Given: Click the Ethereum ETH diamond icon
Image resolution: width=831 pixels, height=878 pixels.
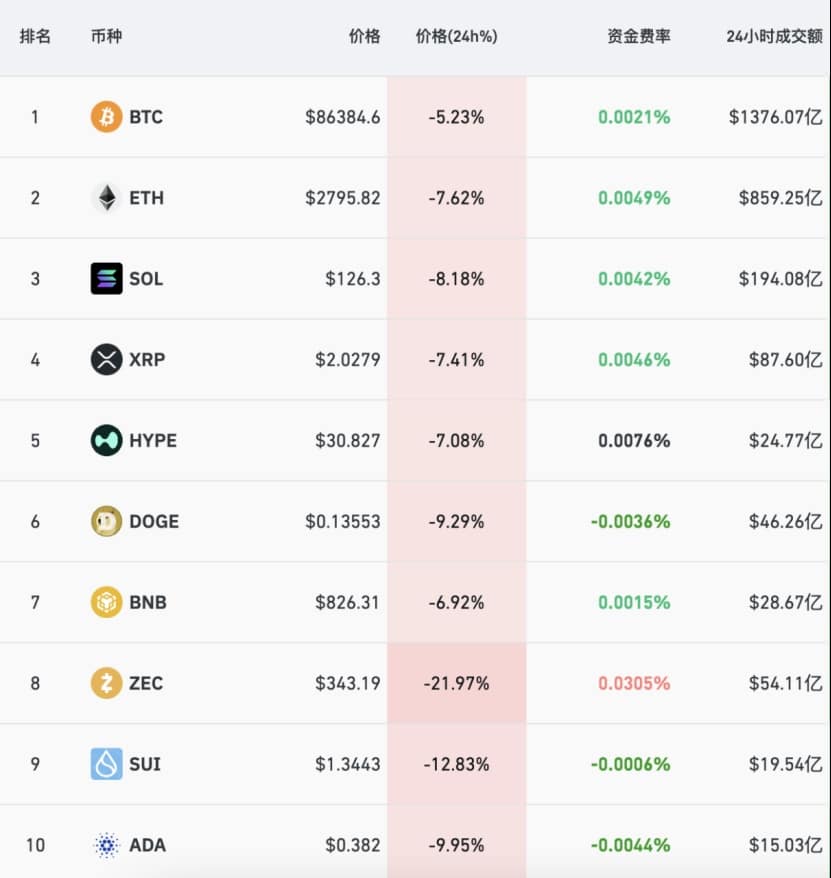Looking at the screenshot, I should coord(106,198).
